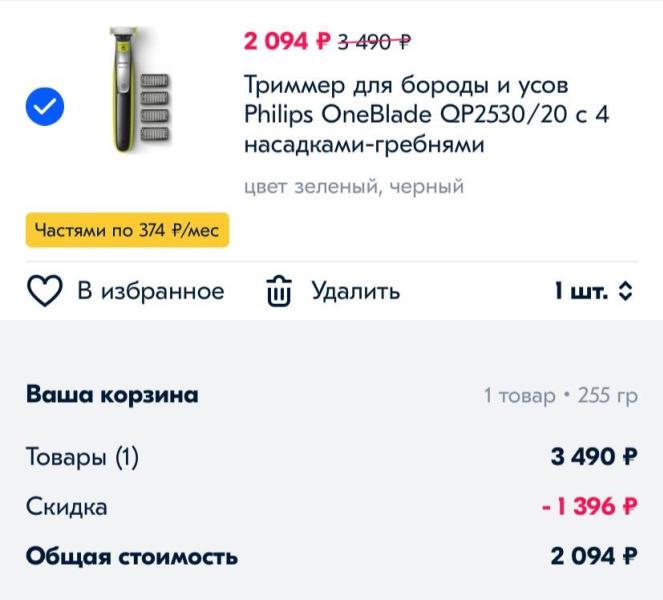This screenshot has height=600, width=663.
Task: Click the 'Ваша корзина' heading
Action: [112, 395]
